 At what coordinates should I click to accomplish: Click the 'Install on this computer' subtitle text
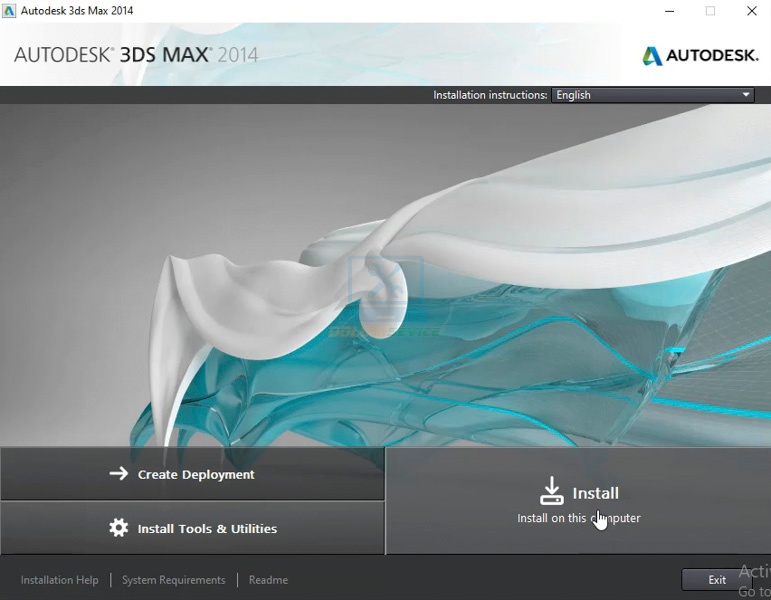[578, 518]
